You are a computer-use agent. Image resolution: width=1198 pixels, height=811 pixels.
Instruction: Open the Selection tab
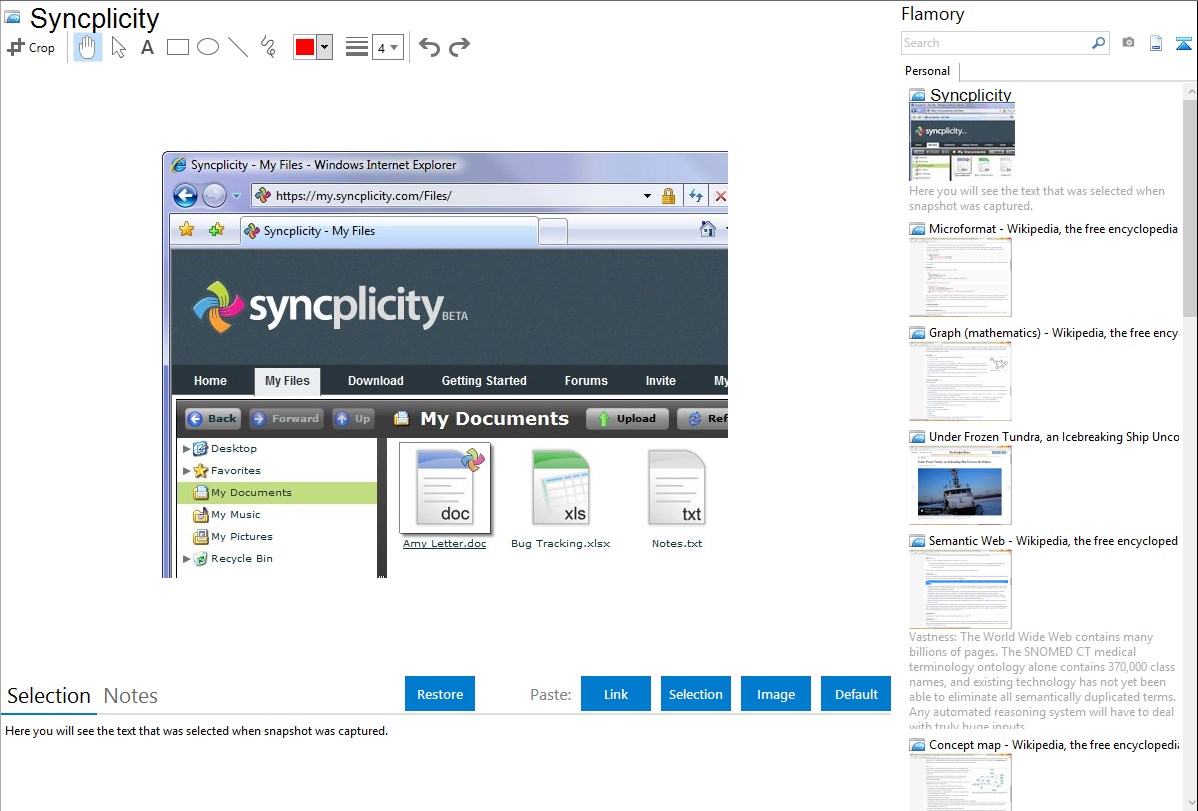(x=49, y=696)
